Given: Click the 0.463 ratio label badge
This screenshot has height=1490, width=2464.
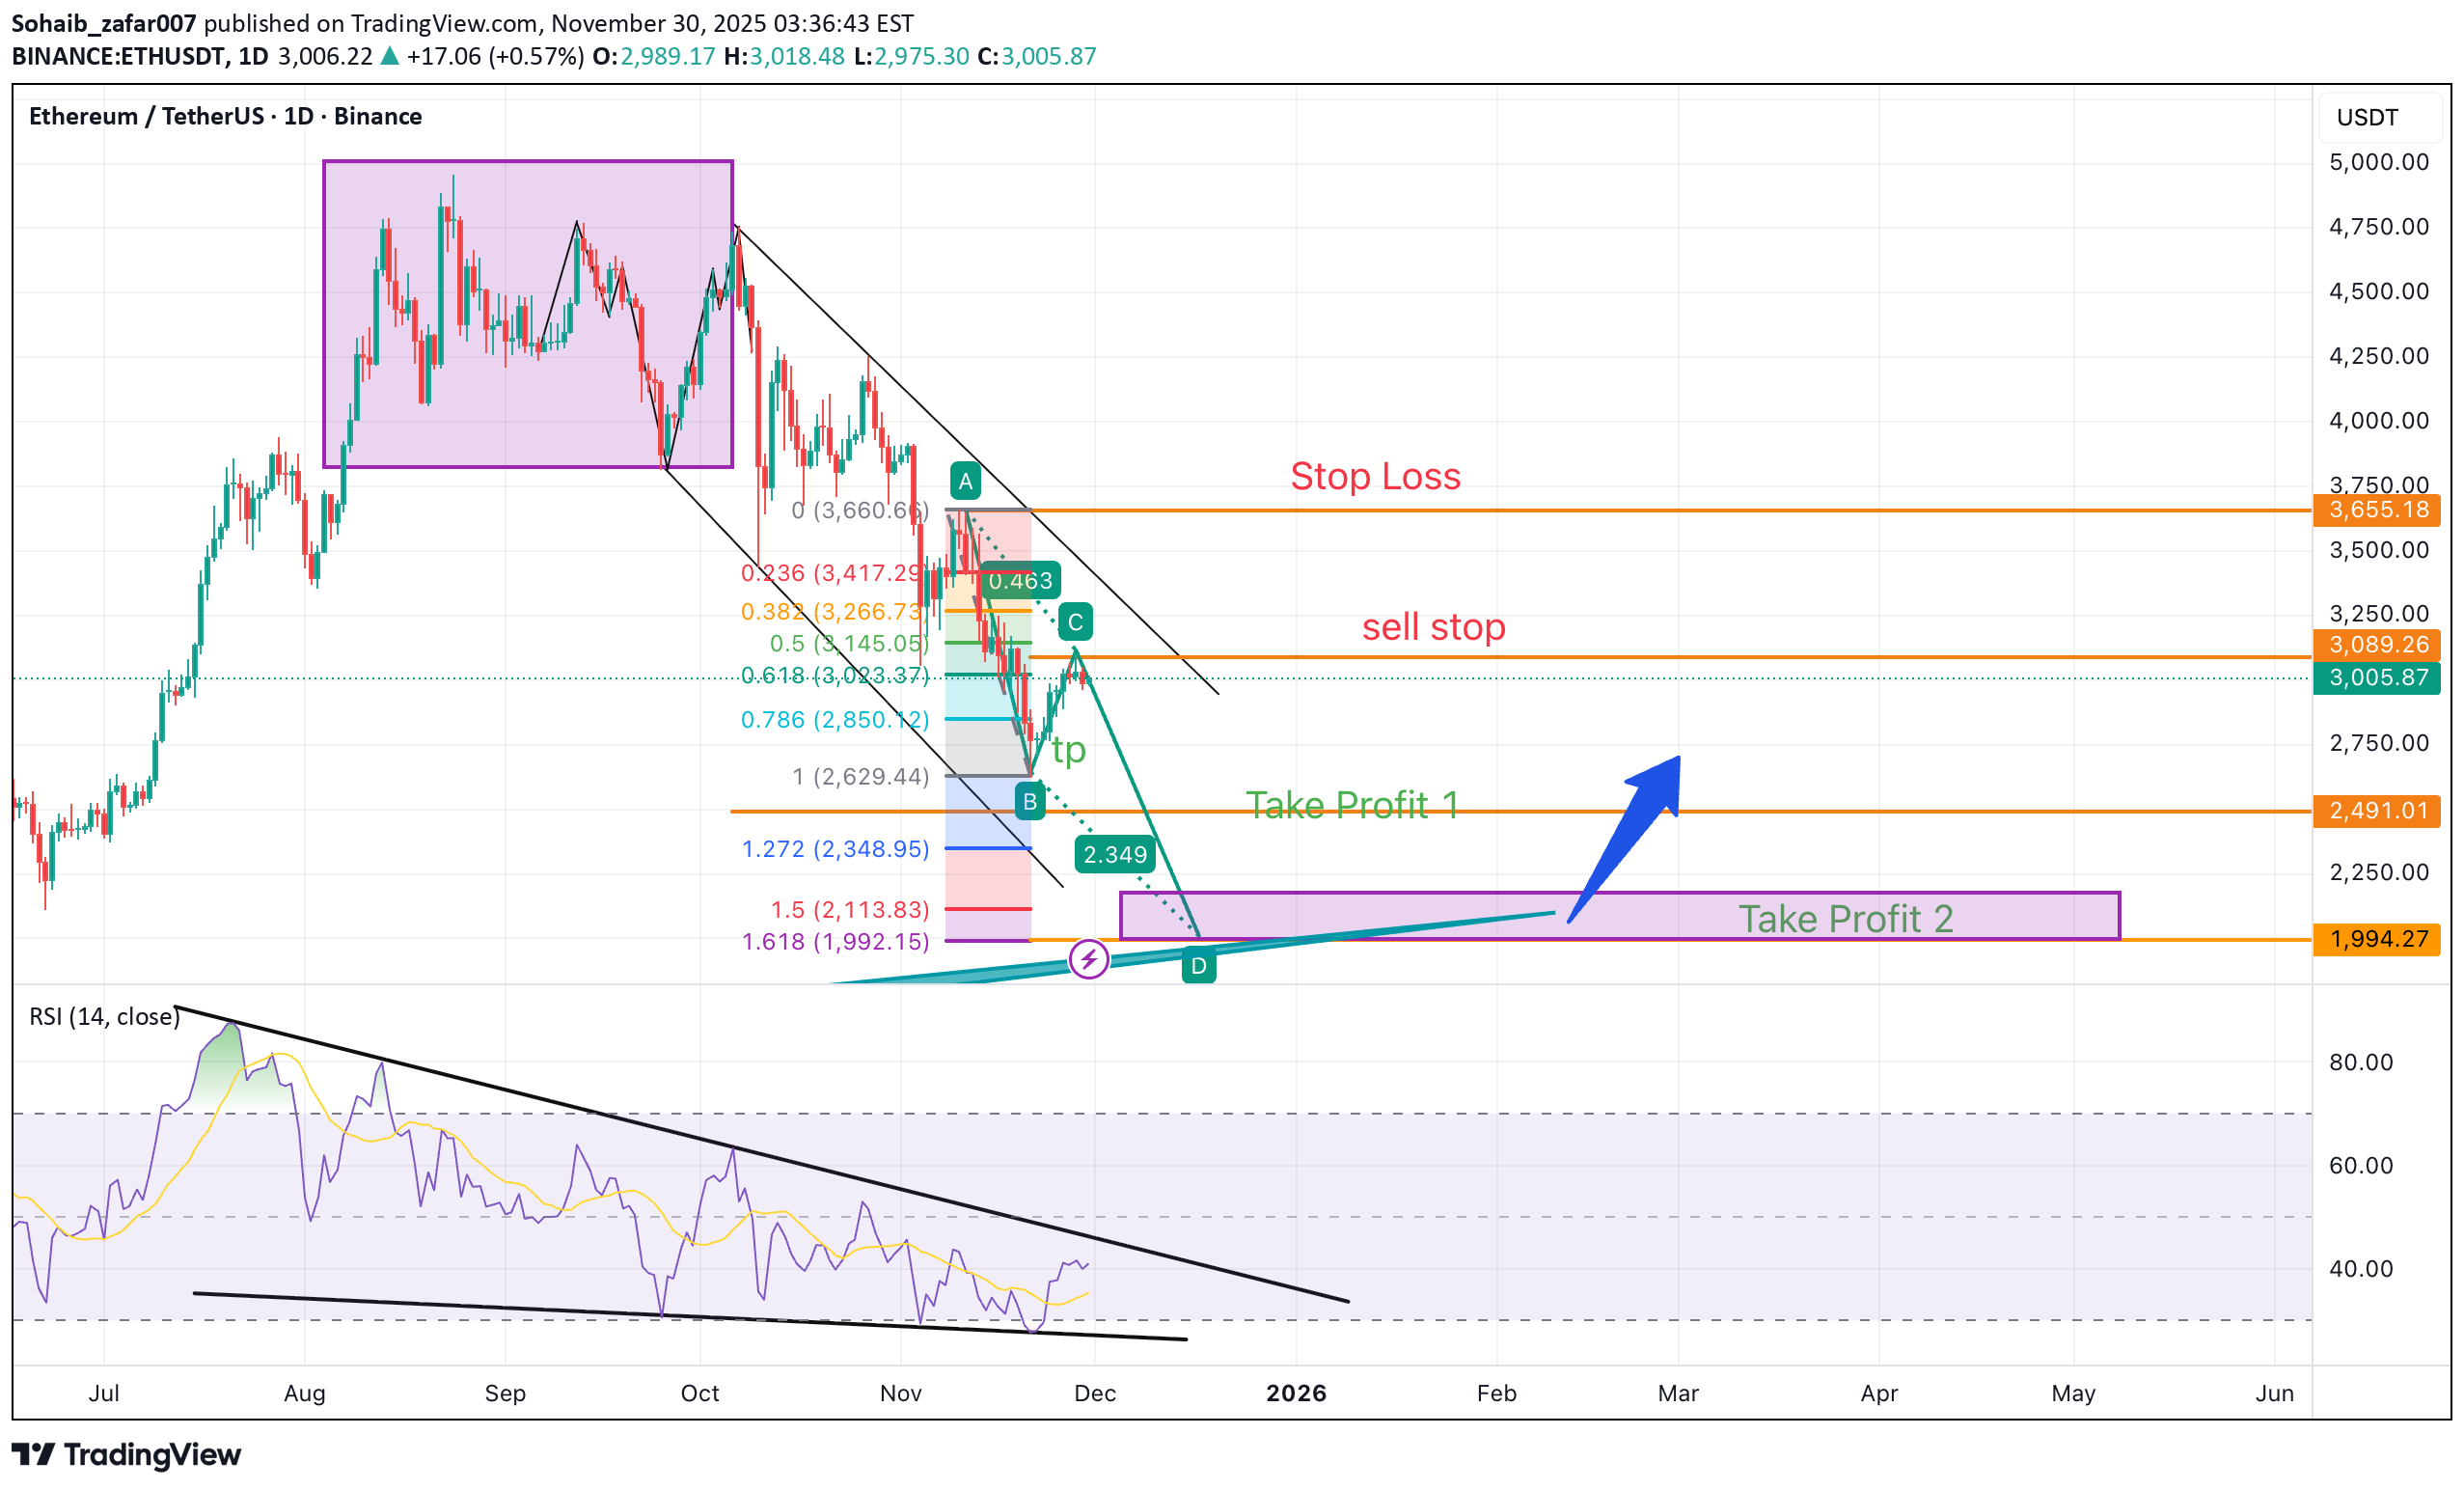Looking at the screenshot, I should (x=1020, y=581).
